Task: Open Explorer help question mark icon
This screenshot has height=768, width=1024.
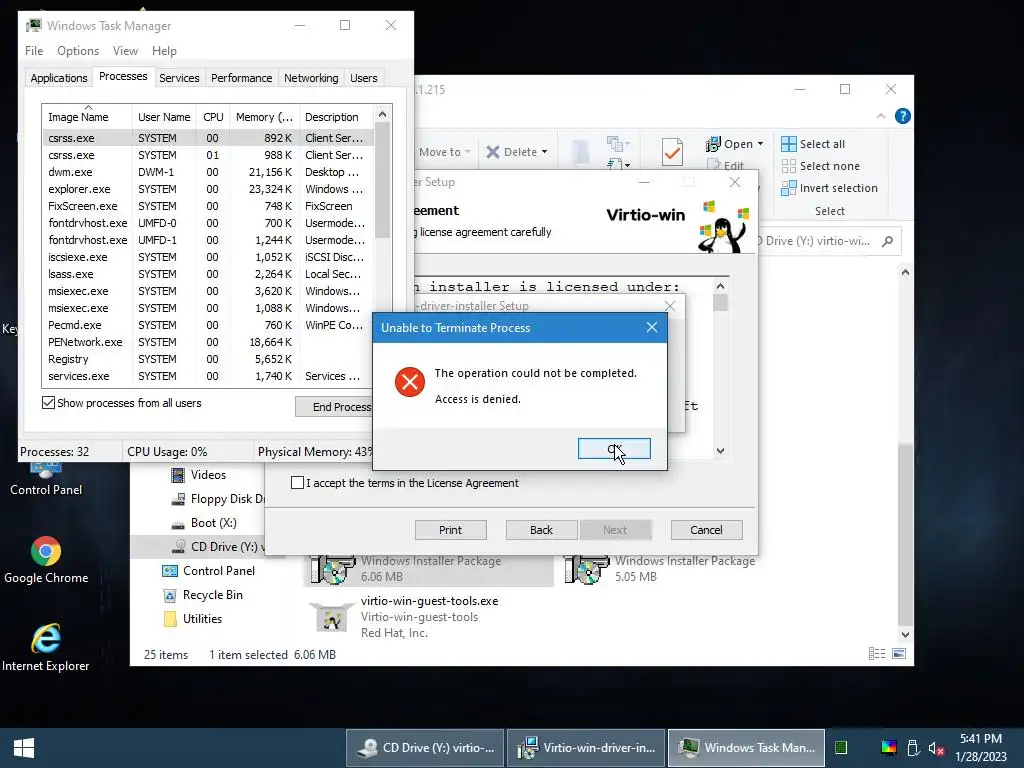Action: [903, 116]
